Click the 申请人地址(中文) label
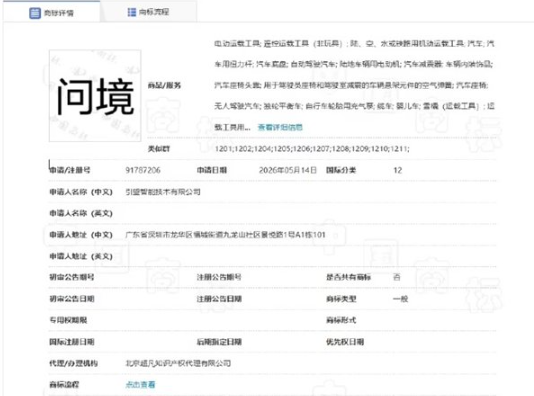Image resolution: width=534 pixels, height=396 pixels. click(x=81, y=235)
